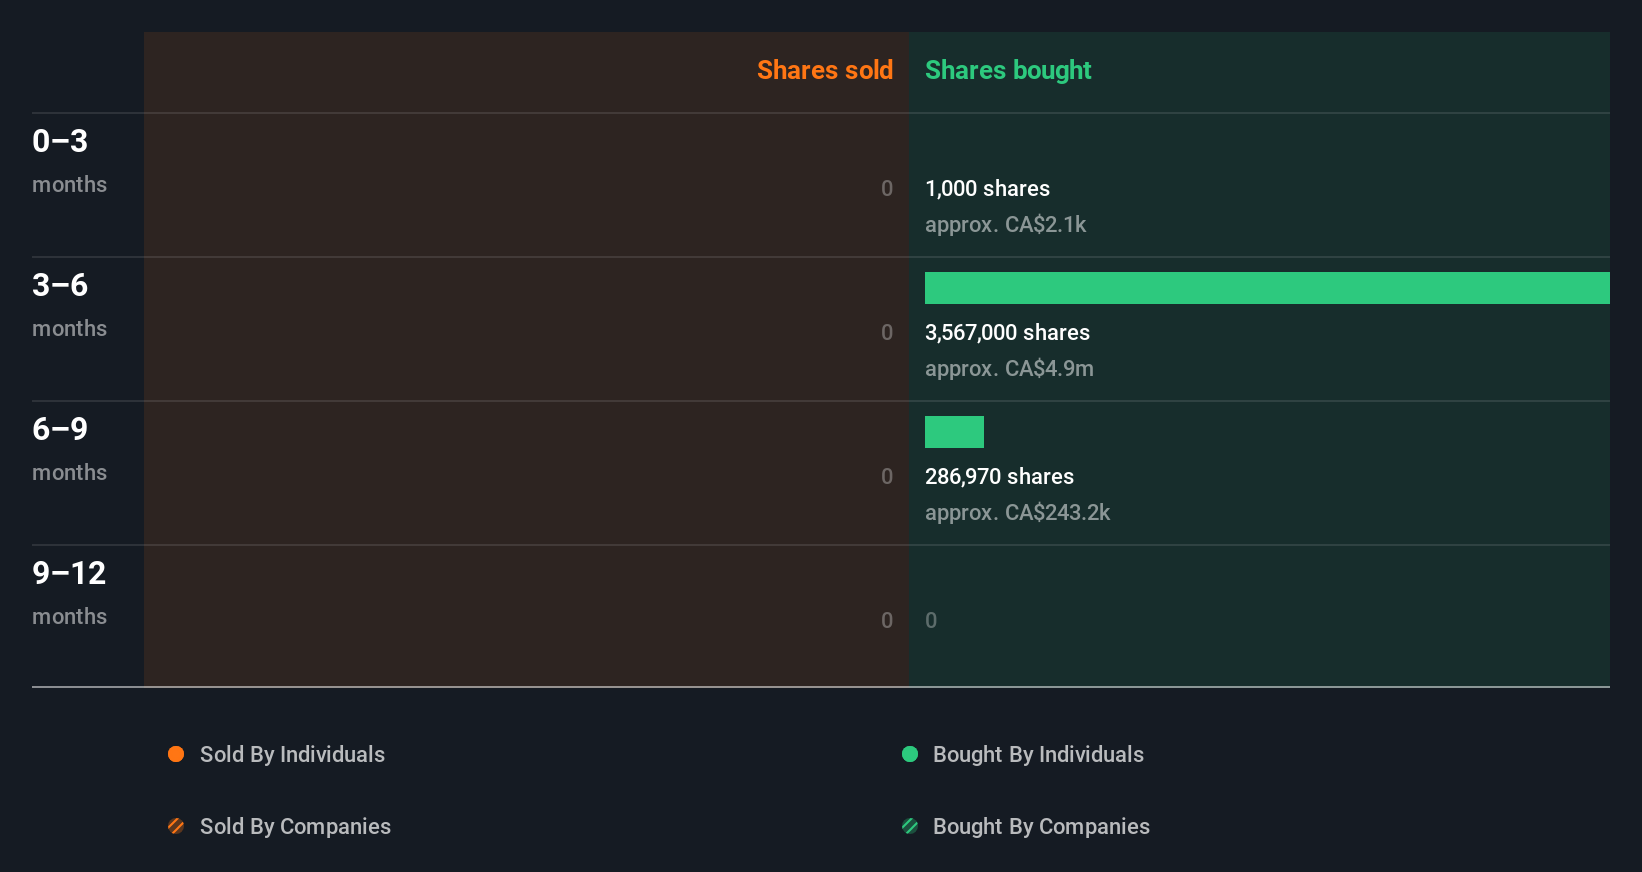This screenshot has height=872, width=1642.
Task: Click the shares sold 0 in 9–12 months row
Action: point(887,620)
